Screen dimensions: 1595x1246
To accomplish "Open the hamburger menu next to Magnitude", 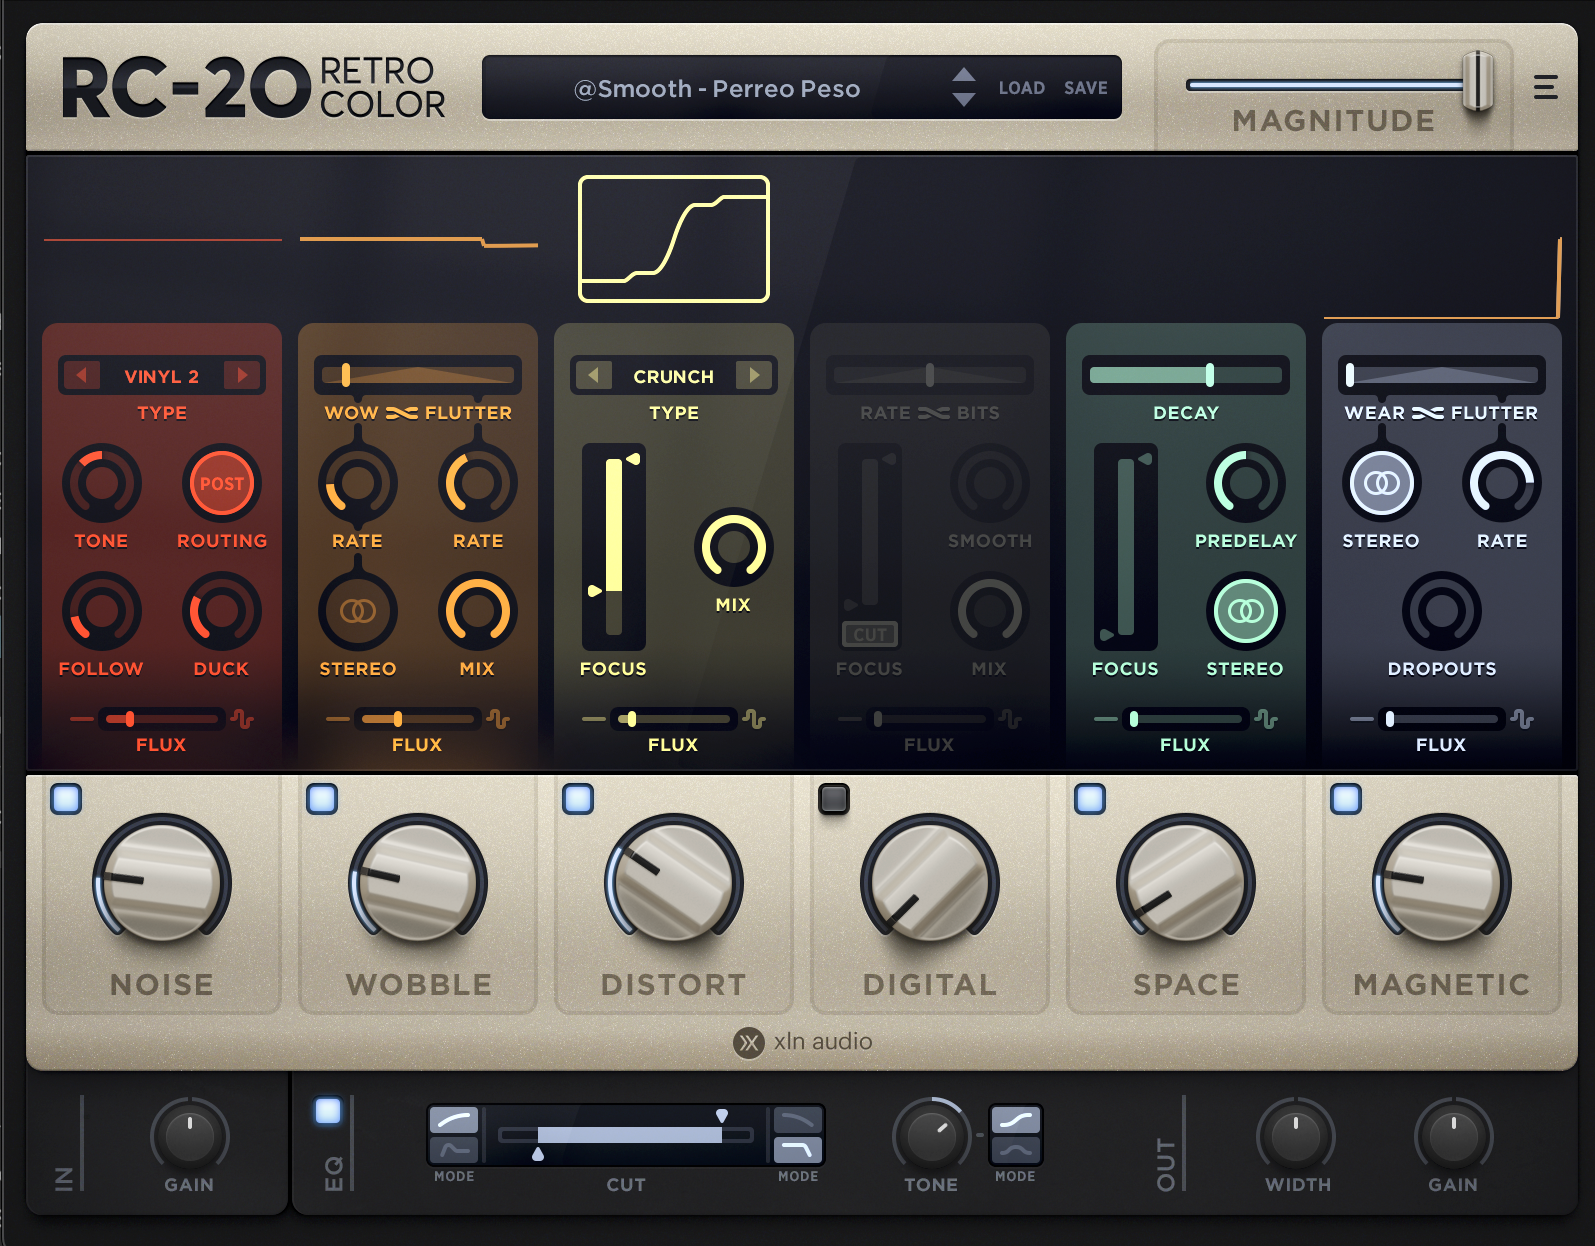I will pos(1545,88).
